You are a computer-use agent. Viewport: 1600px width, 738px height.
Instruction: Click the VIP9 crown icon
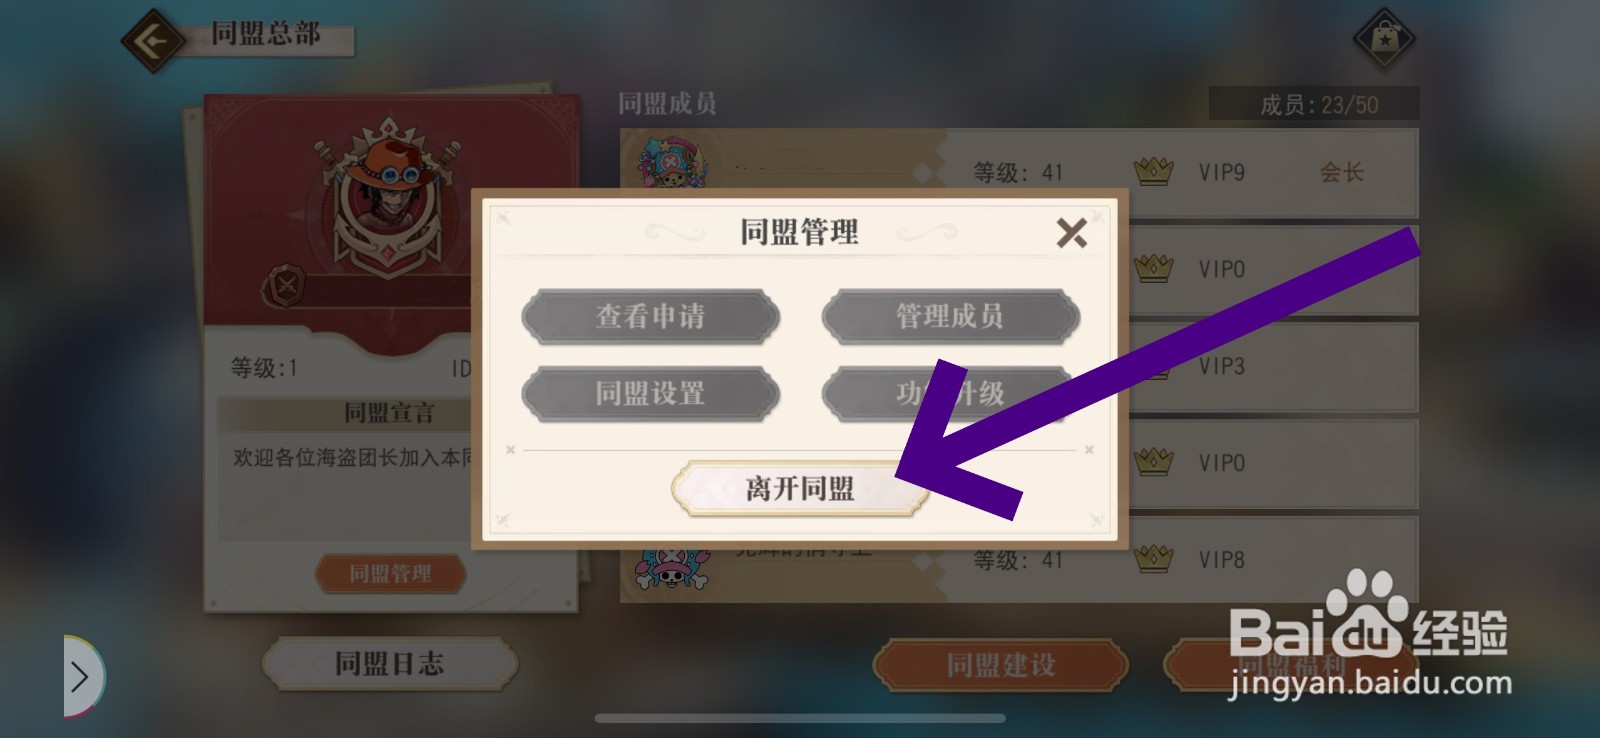(1153, 171)
